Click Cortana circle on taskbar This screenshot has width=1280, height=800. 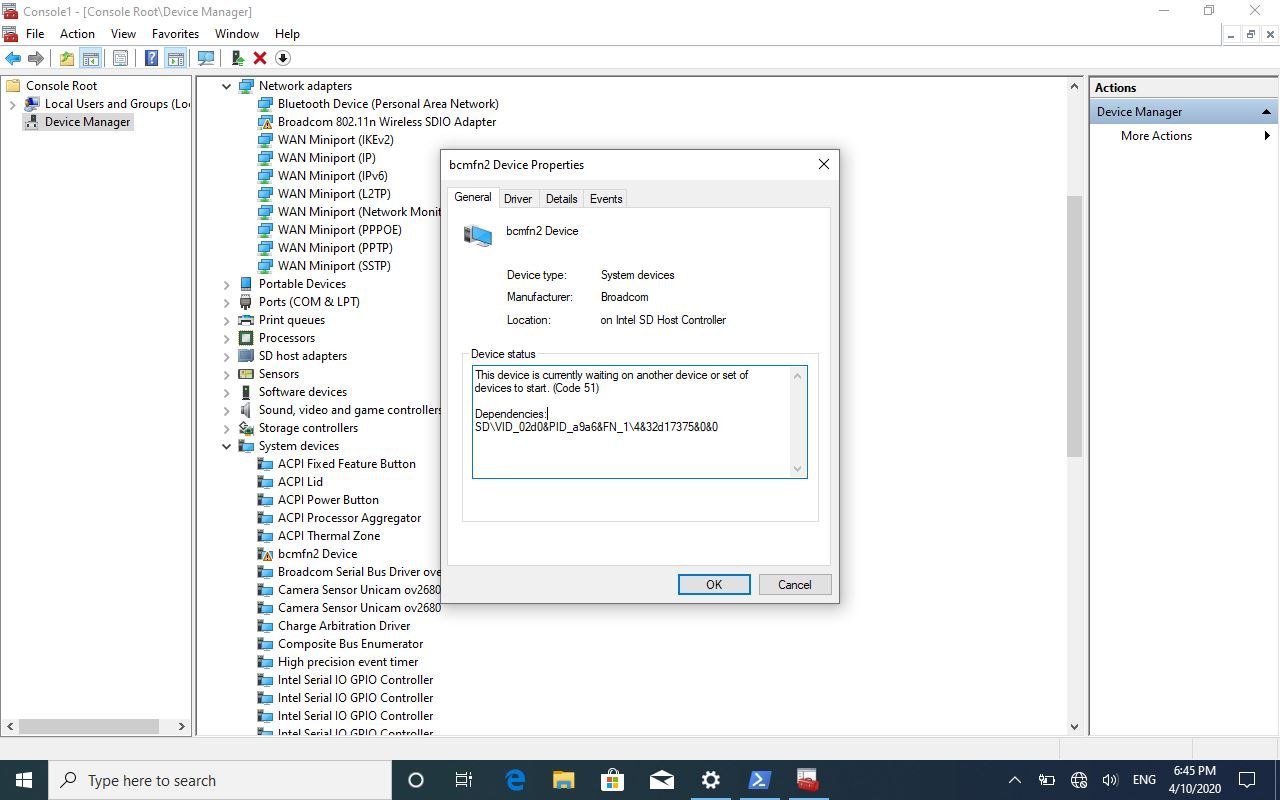(x=416, y=780)
